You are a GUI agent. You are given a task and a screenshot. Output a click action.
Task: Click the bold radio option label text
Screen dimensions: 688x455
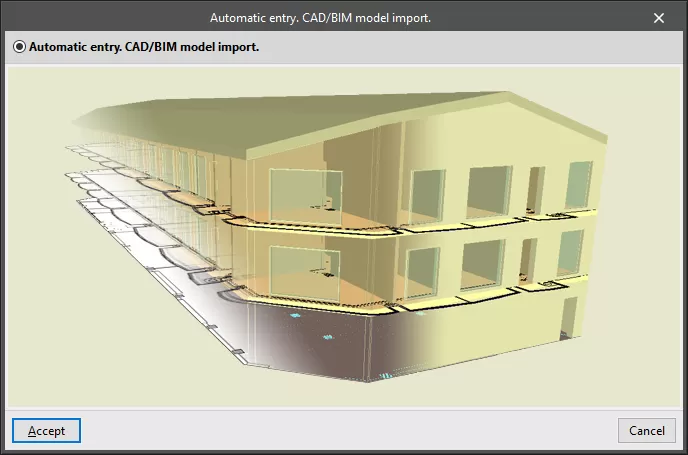pos(144,46)
